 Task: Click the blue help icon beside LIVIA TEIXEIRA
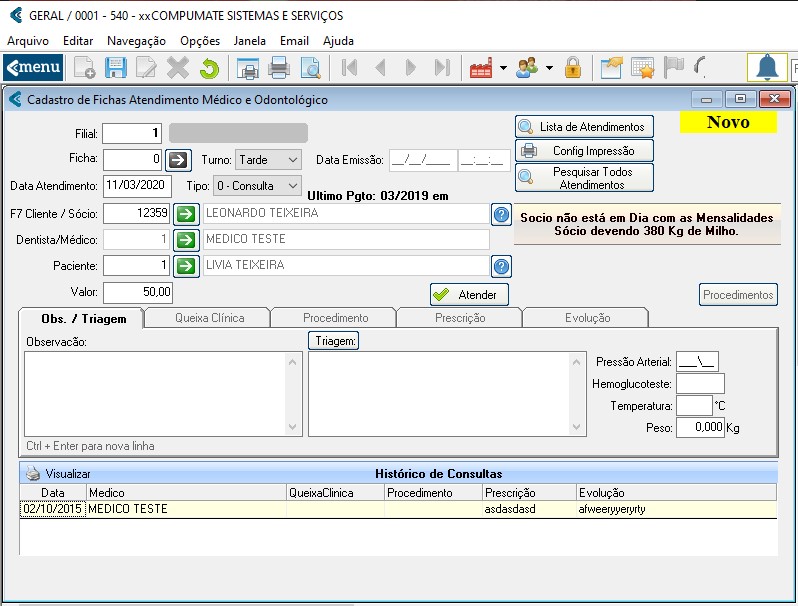pyautogui.click(x=502, y=266)
